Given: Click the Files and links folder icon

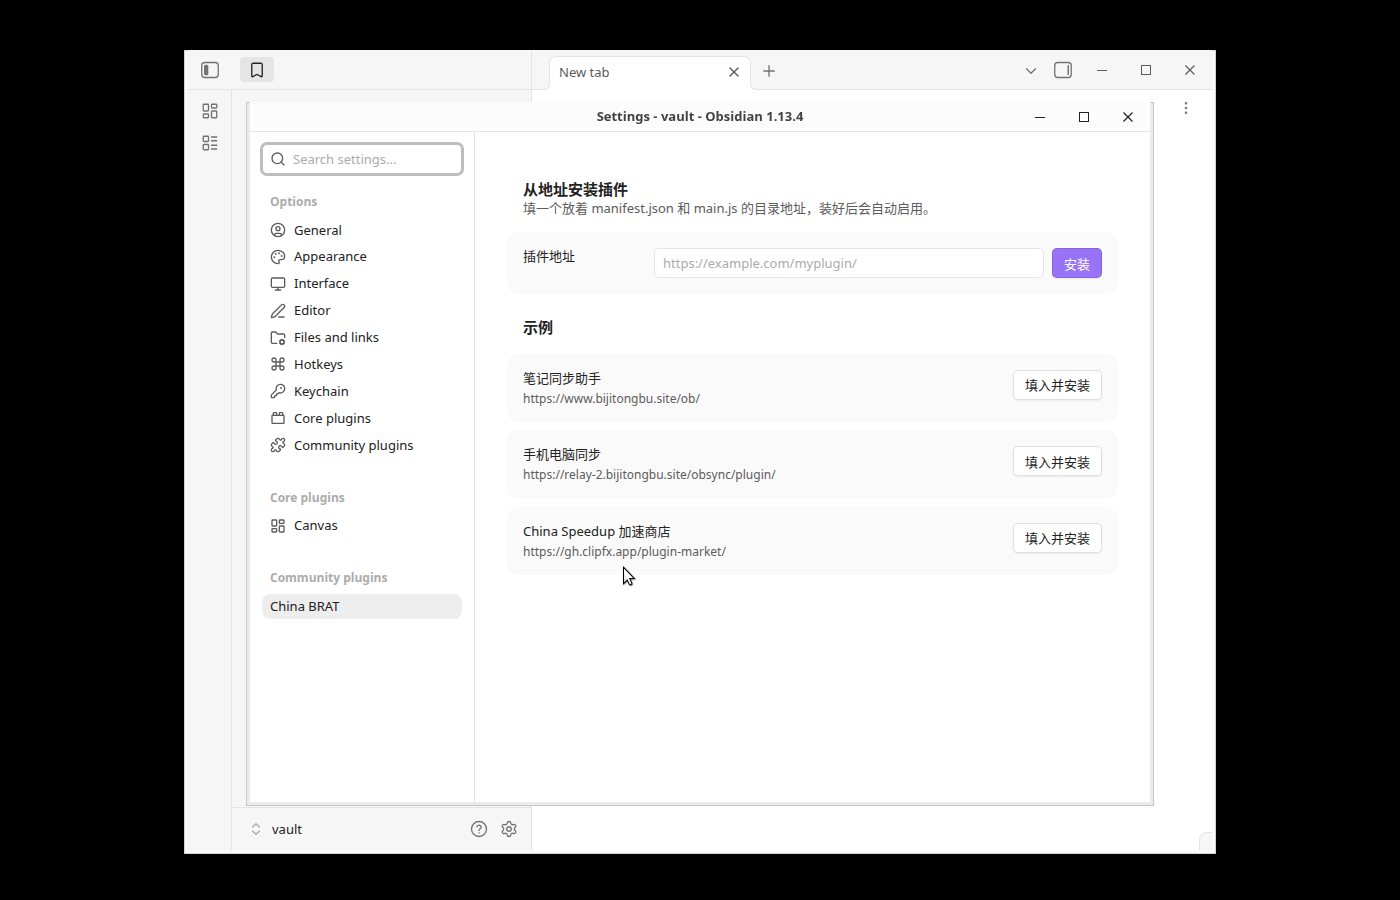Looking at the screenshot, I should click(278, 338).
